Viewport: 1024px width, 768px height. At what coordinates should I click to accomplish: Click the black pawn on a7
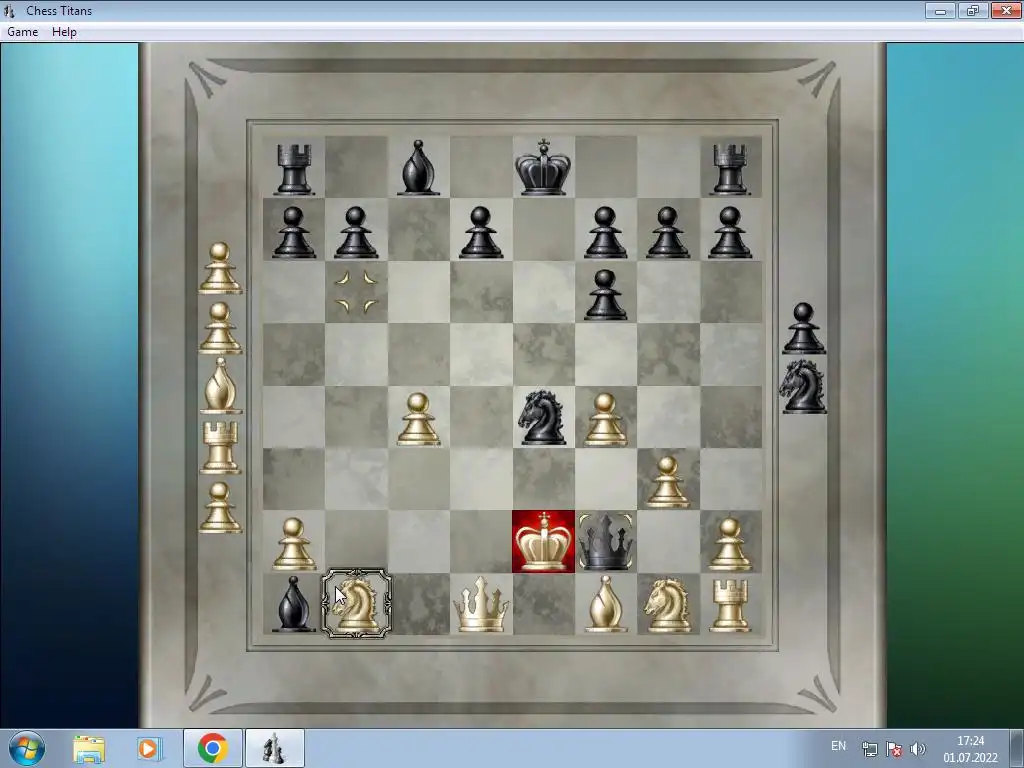click(x=294, y=232)
